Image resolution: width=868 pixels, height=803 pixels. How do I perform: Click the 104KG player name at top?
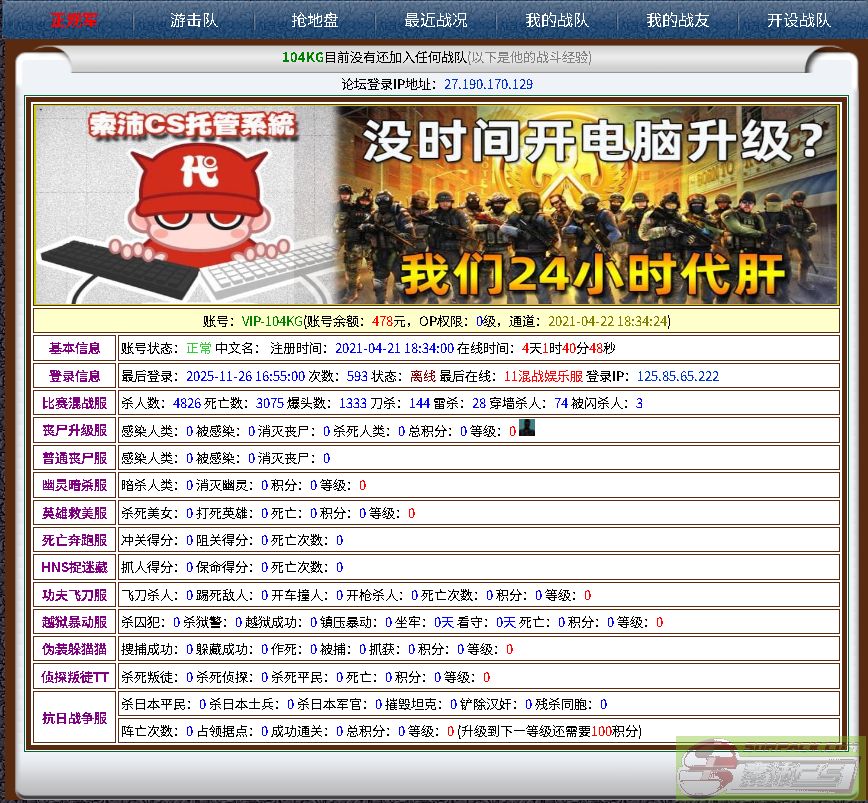302,58
